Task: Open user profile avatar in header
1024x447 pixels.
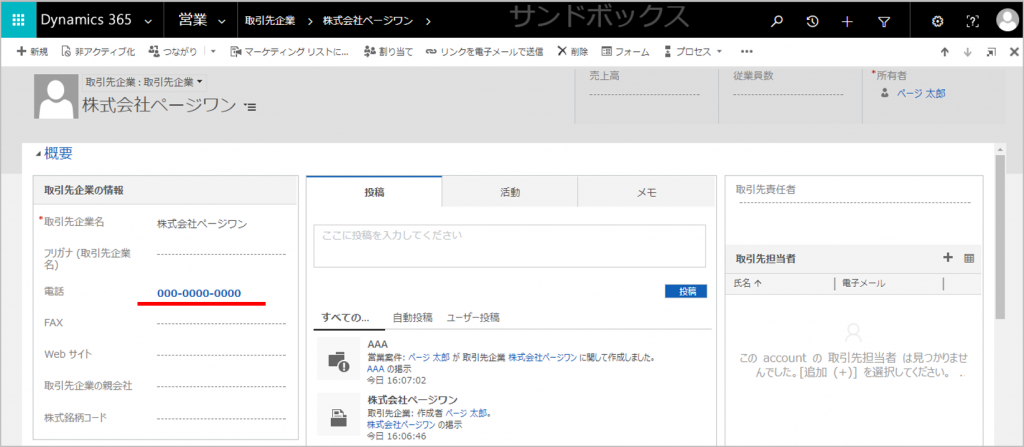Action: 1006,20
